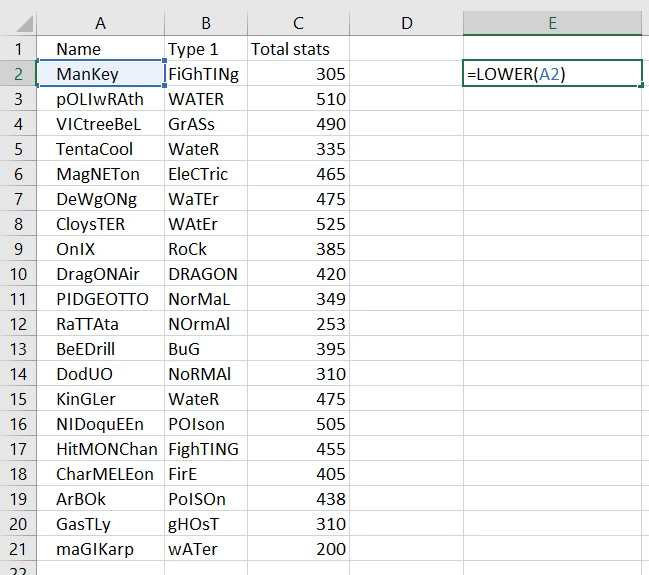Select the cell containing TentaCool
This screenshot has width=649, height=575.
pyautogui.click(x=101, y=149)
